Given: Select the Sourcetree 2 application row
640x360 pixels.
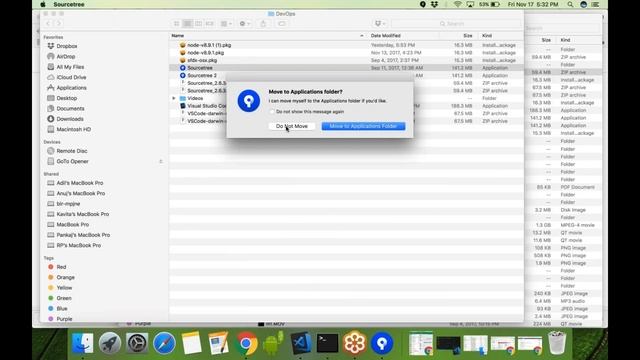Looking at the screenshot, I should 346,76.
